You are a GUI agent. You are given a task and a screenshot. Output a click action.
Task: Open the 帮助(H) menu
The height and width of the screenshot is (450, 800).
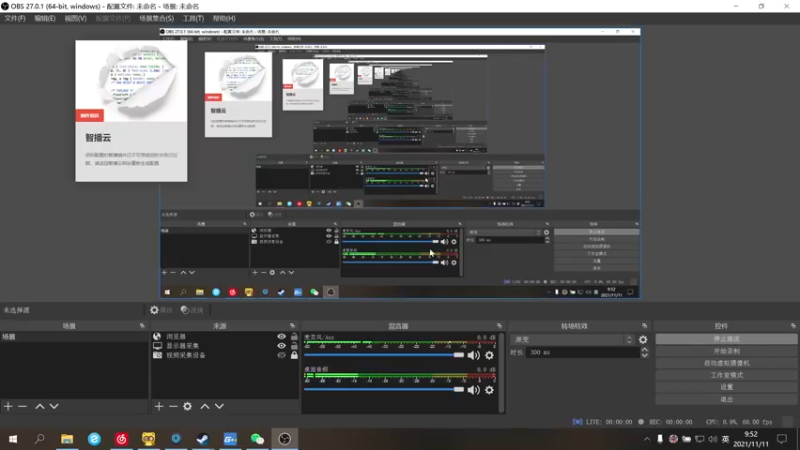pyautogui.click(x=224, y=18)
